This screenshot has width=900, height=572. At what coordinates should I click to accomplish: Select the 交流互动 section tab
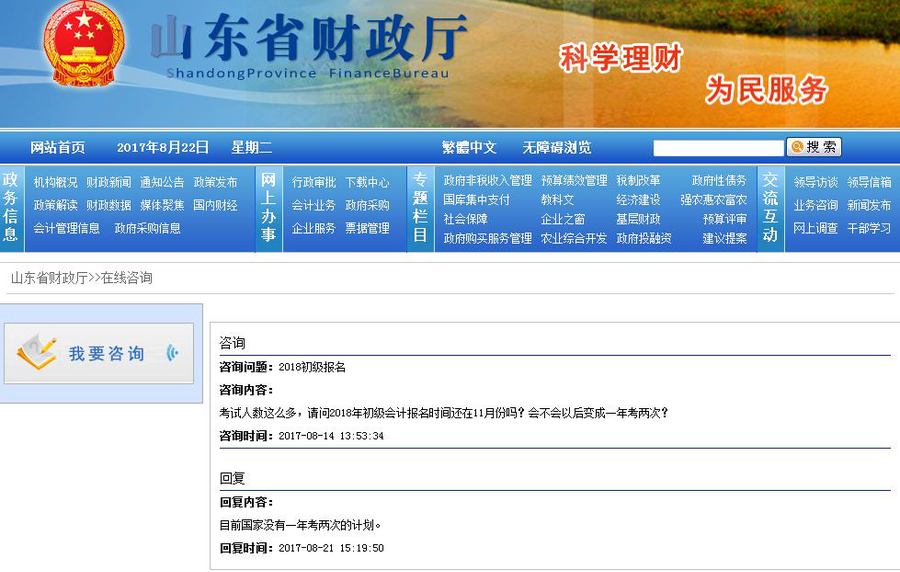tap(770, 208)
